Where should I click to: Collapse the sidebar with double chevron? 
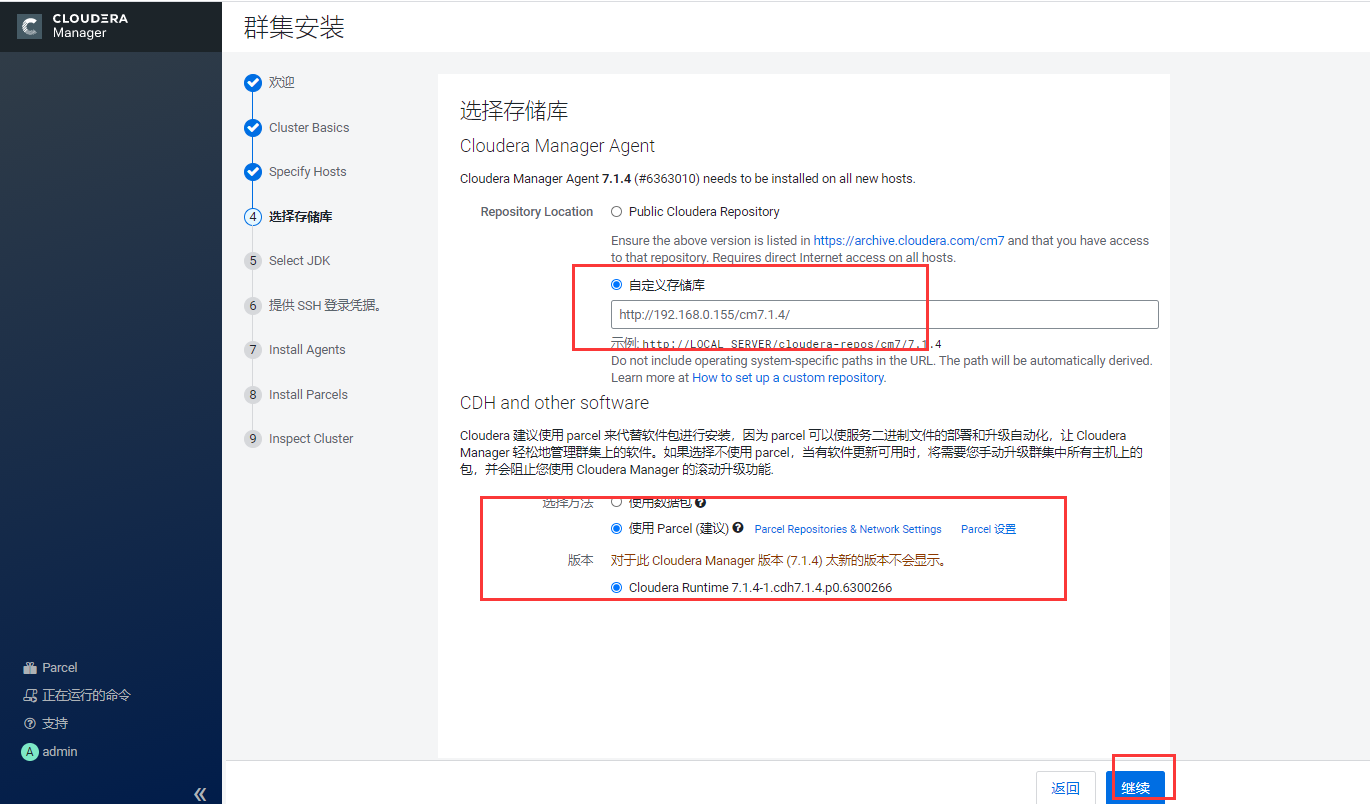pos(200,794)
